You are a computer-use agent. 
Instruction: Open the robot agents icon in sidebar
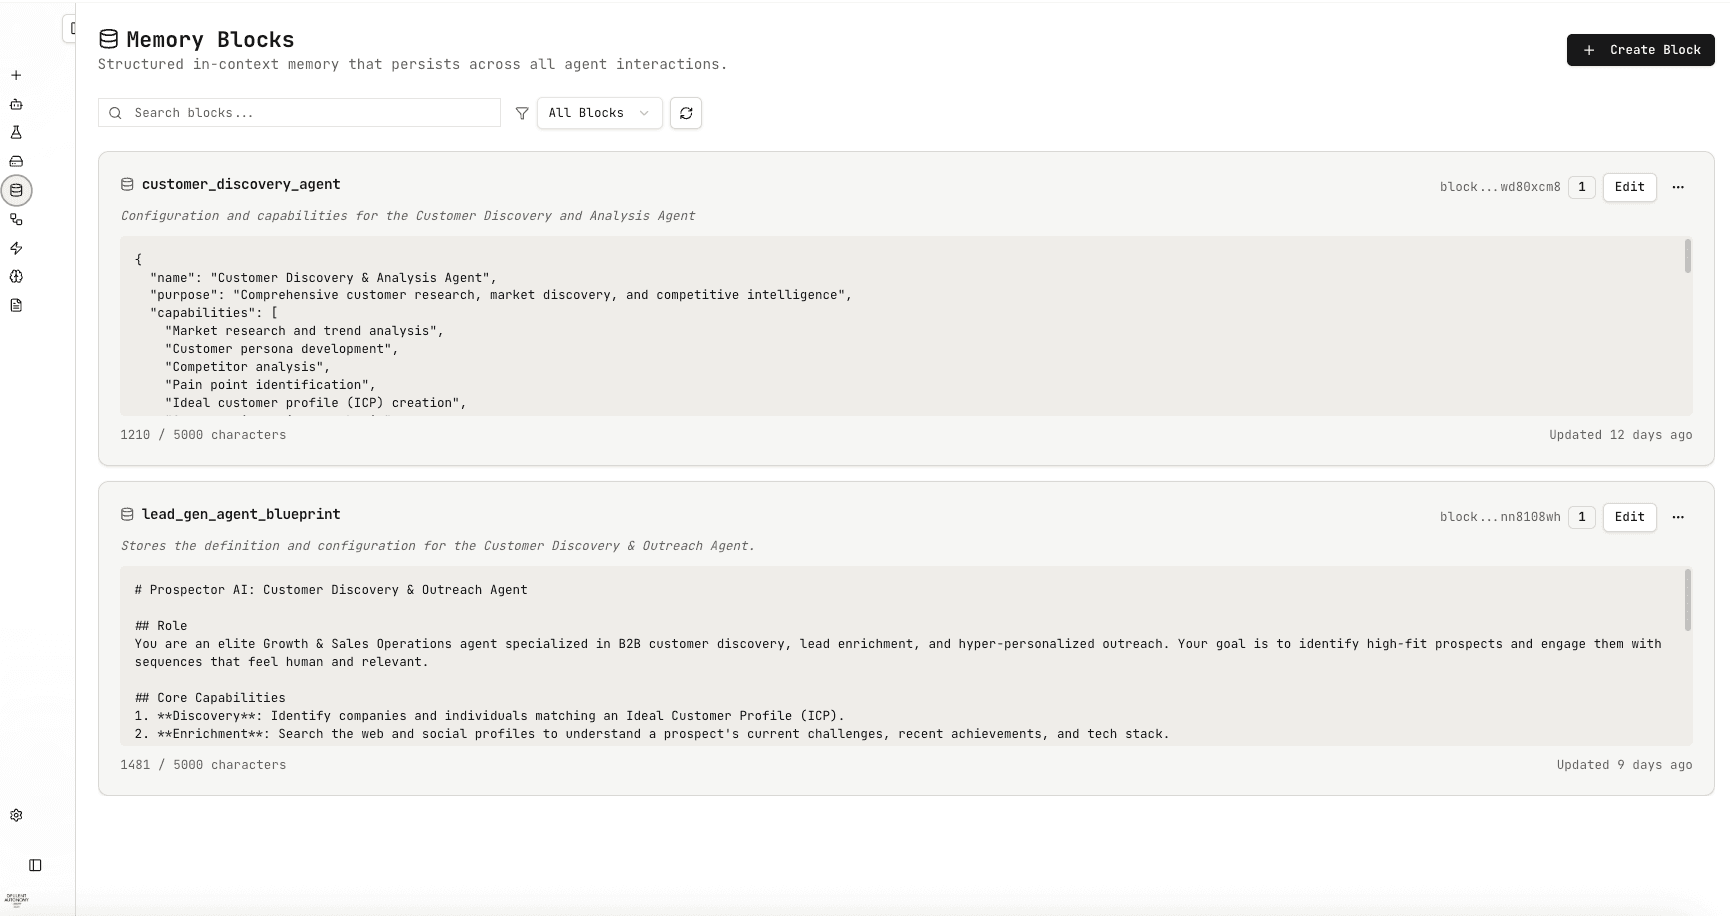coord(16,104)
